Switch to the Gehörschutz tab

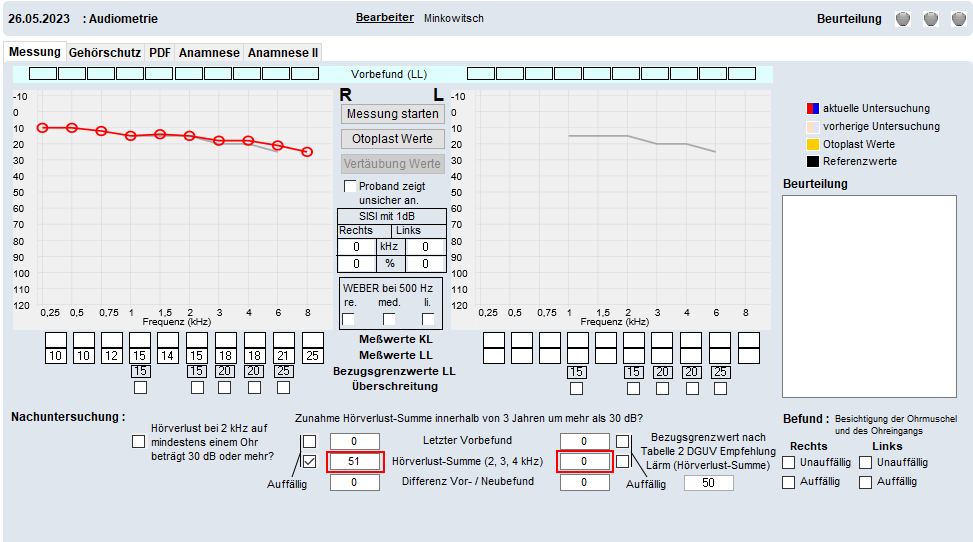[x=106, y=52]
